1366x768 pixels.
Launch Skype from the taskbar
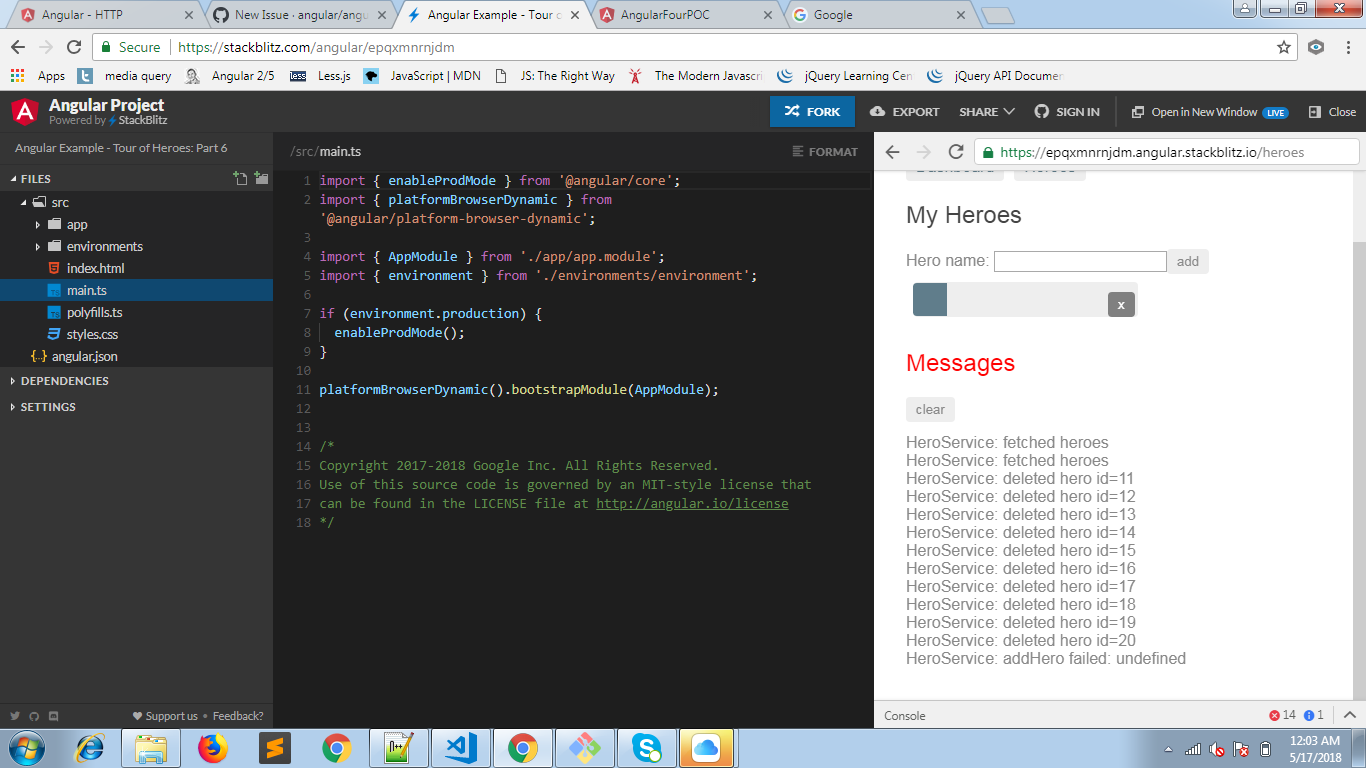pyautogui.click(x=646, y=746)
